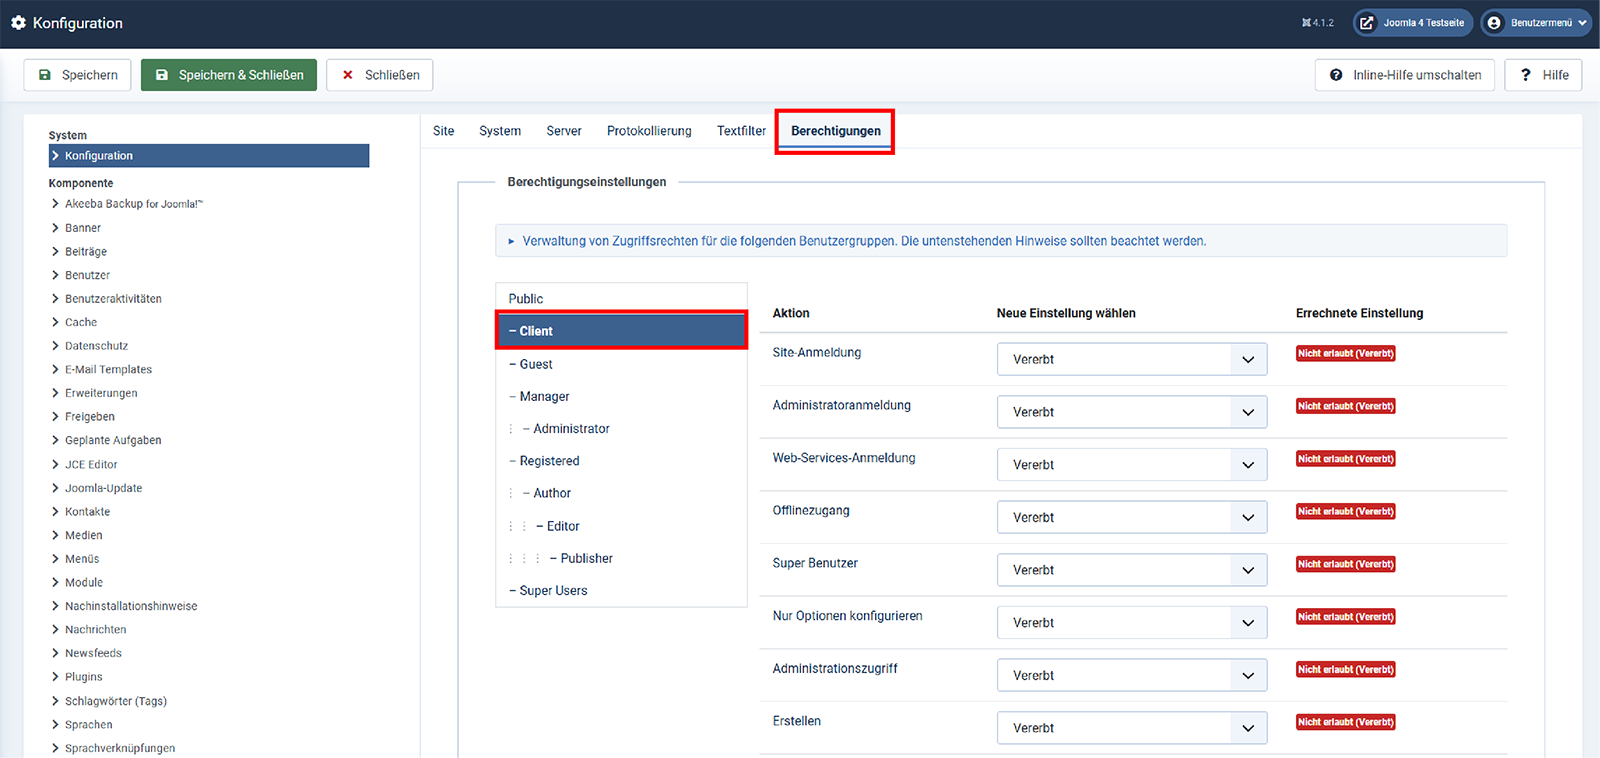This screenshot has height=758, width=1600.
Task: Click the Inline-Hilfe umschalten circle question icon
Action: pos(1336,75)
